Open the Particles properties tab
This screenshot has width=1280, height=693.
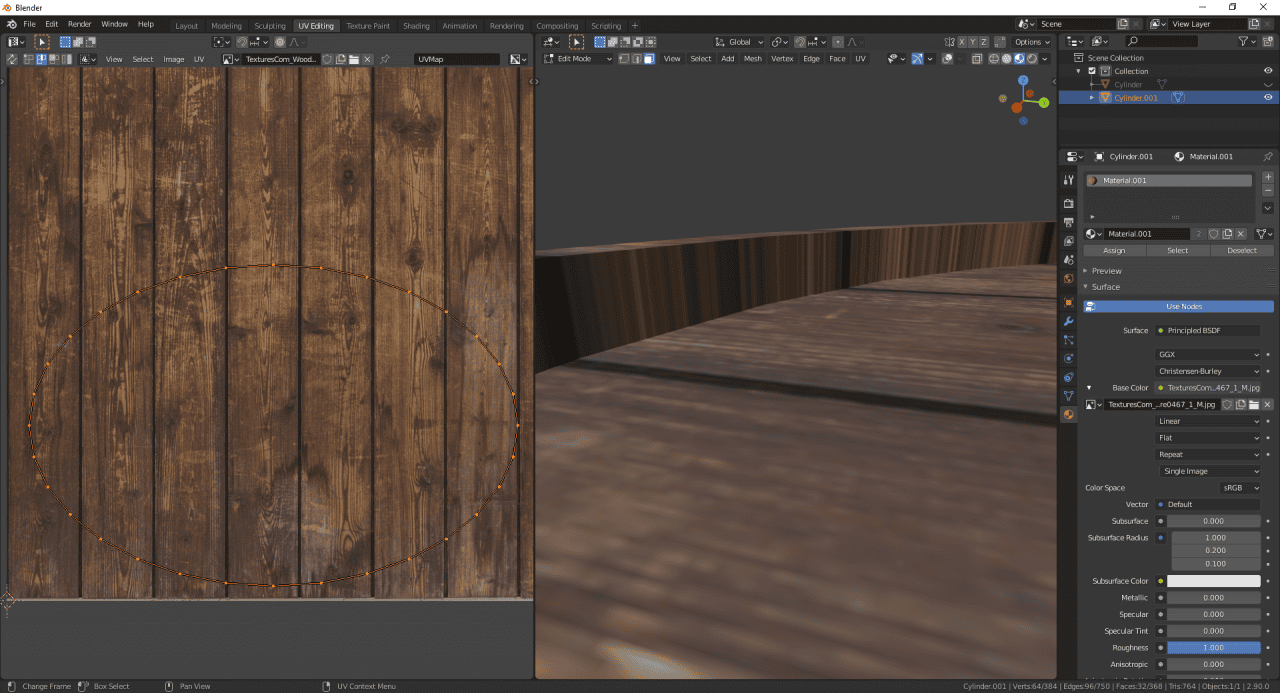coord(1068,340)
